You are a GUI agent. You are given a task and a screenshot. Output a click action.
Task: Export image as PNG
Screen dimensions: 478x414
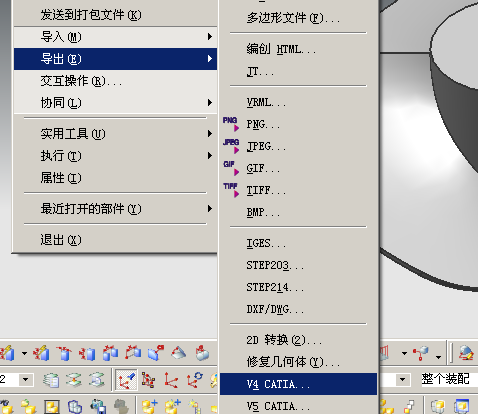[x=298, y=124]
